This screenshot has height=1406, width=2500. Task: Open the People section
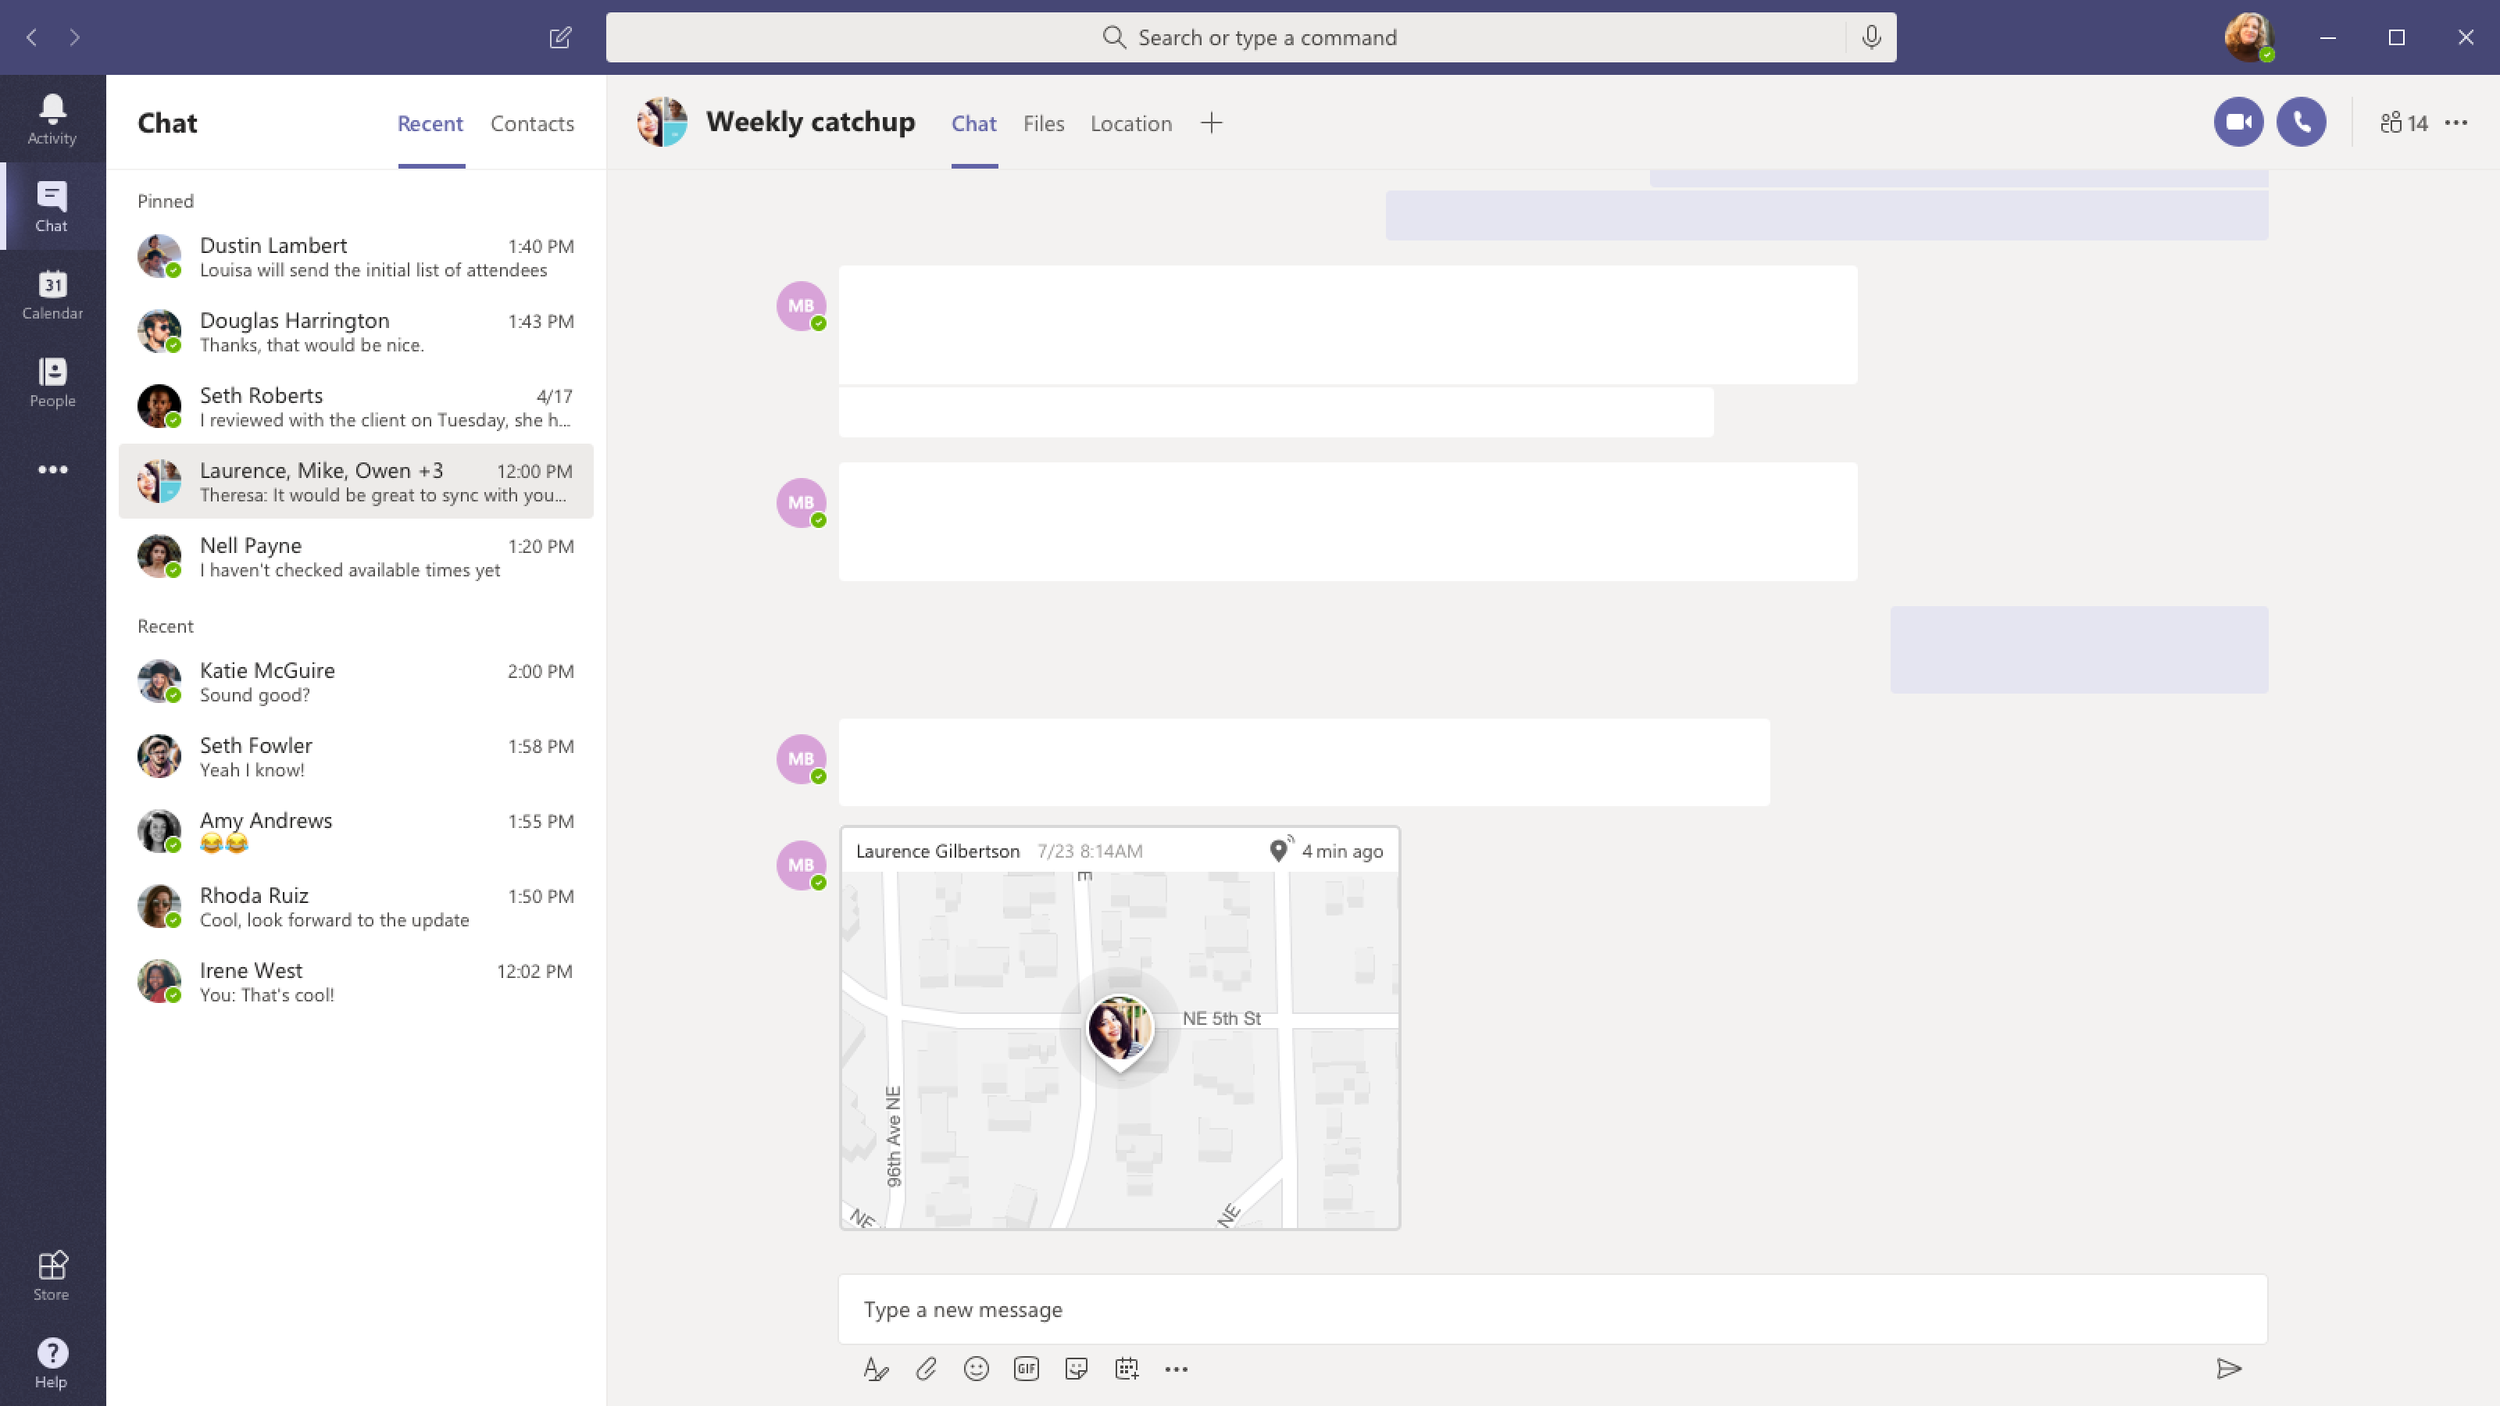[52, 382]
